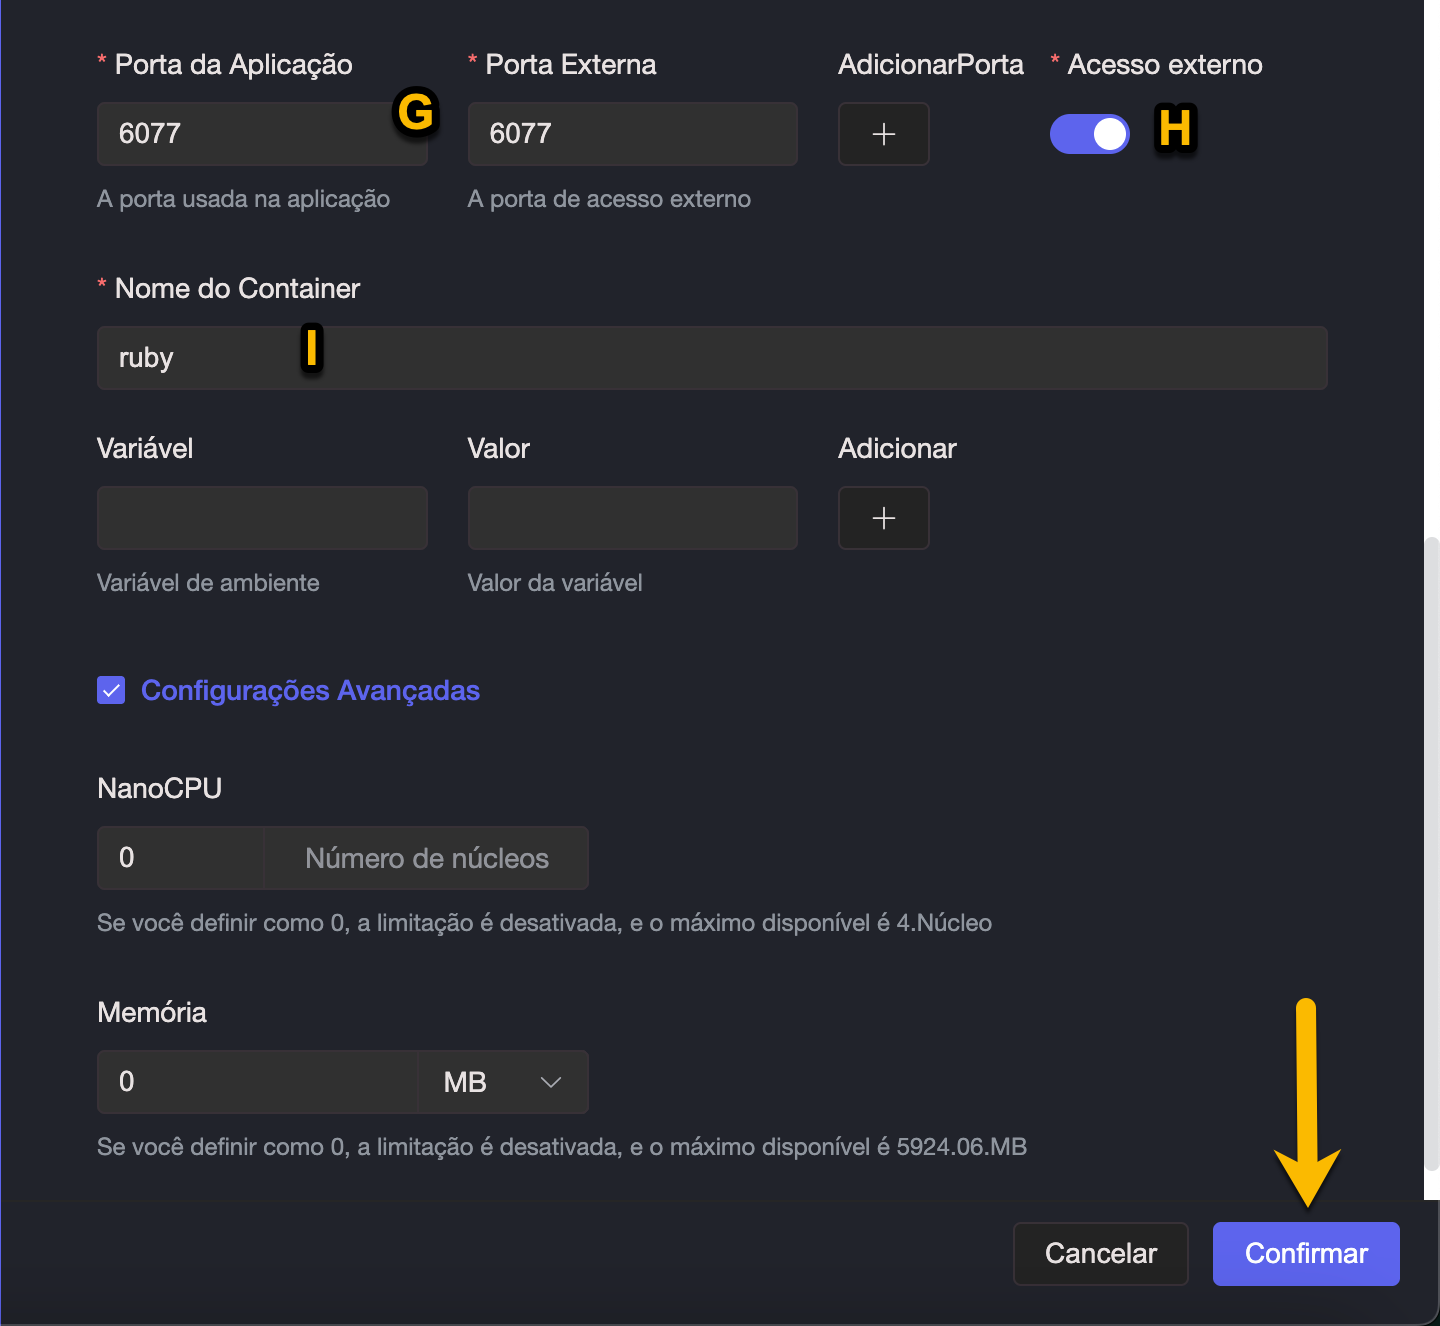
Task: Focus the Porta Externa input field
Action: coord(633,134)
